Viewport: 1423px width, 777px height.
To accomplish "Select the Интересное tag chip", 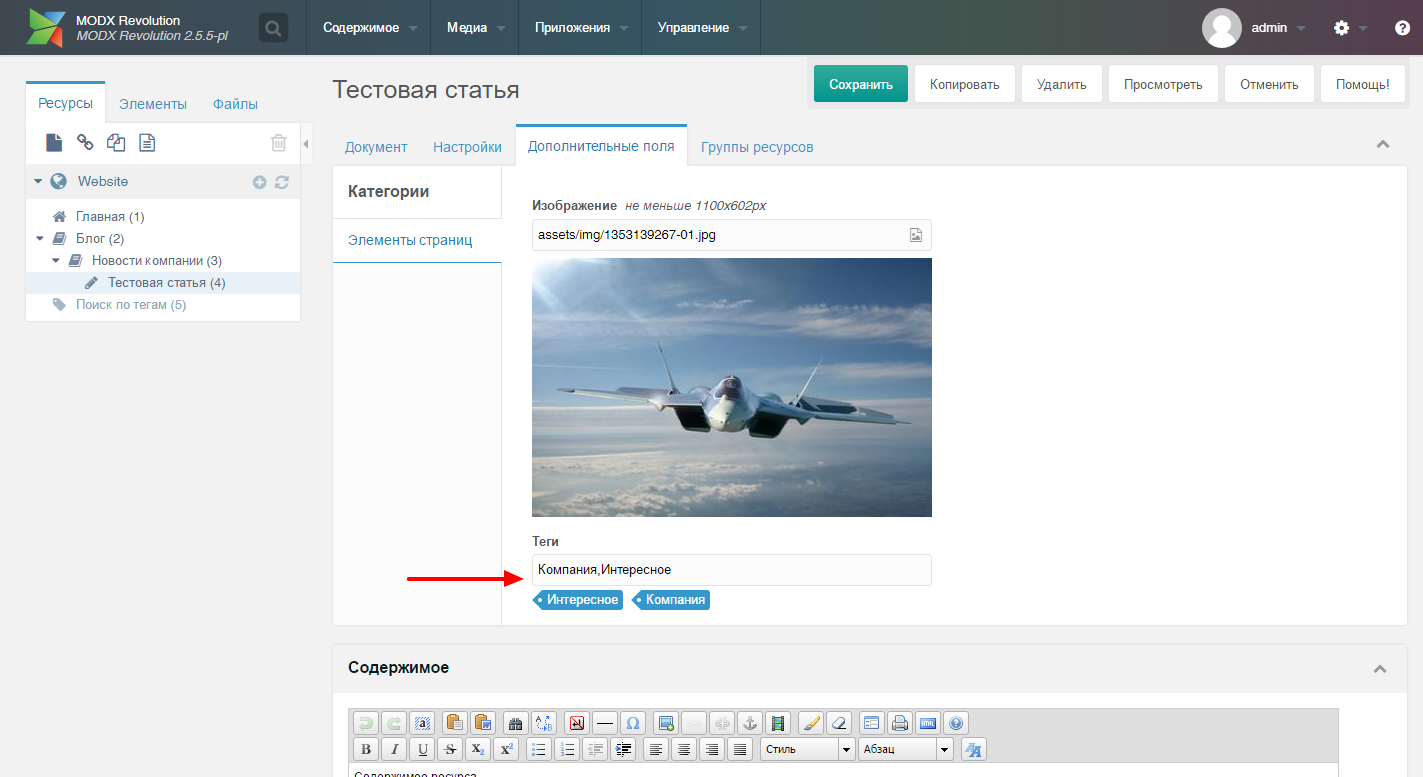I will (579, 600).
